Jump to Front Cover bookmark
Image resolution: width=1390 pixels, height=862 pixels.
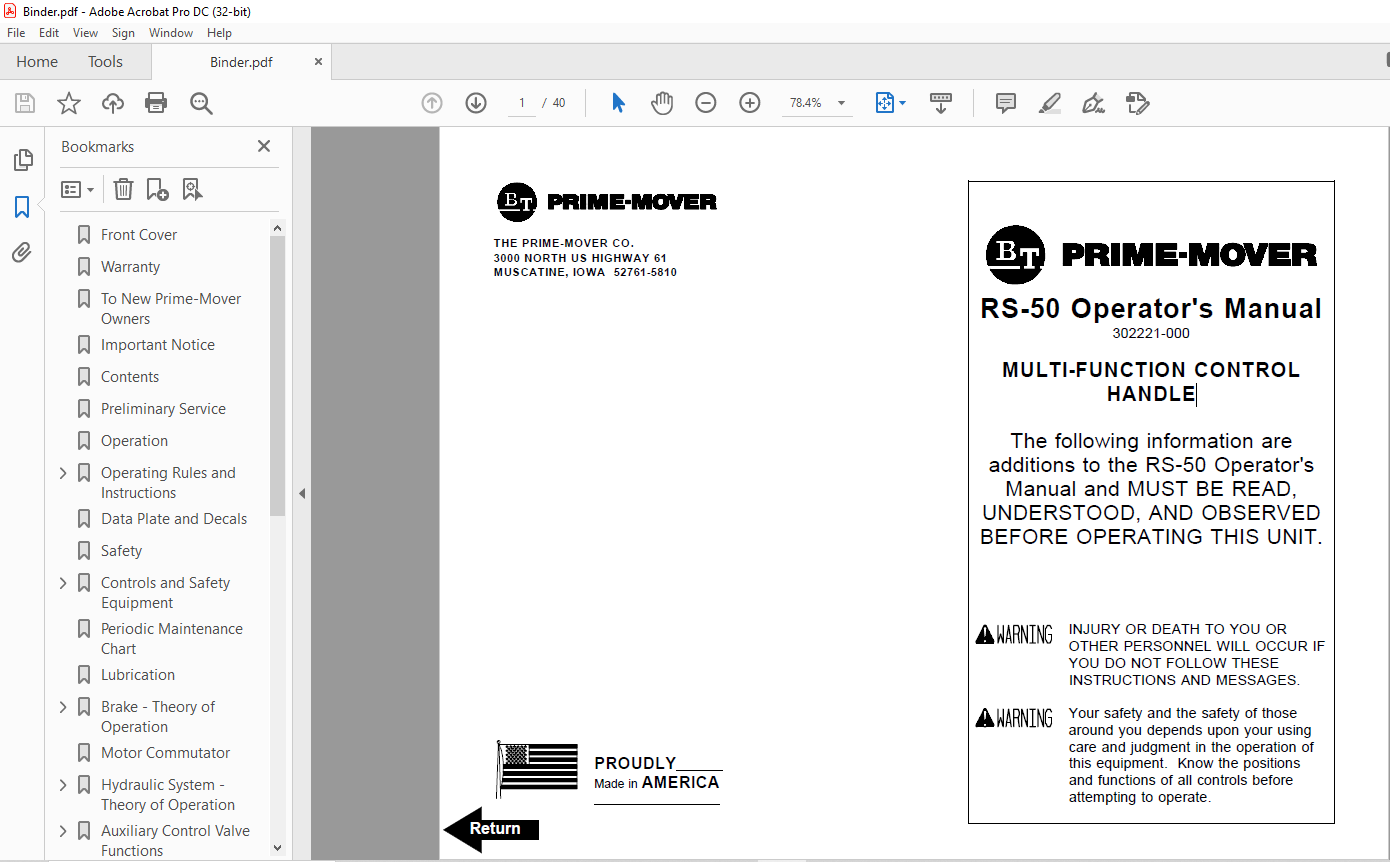pos(139,235)
